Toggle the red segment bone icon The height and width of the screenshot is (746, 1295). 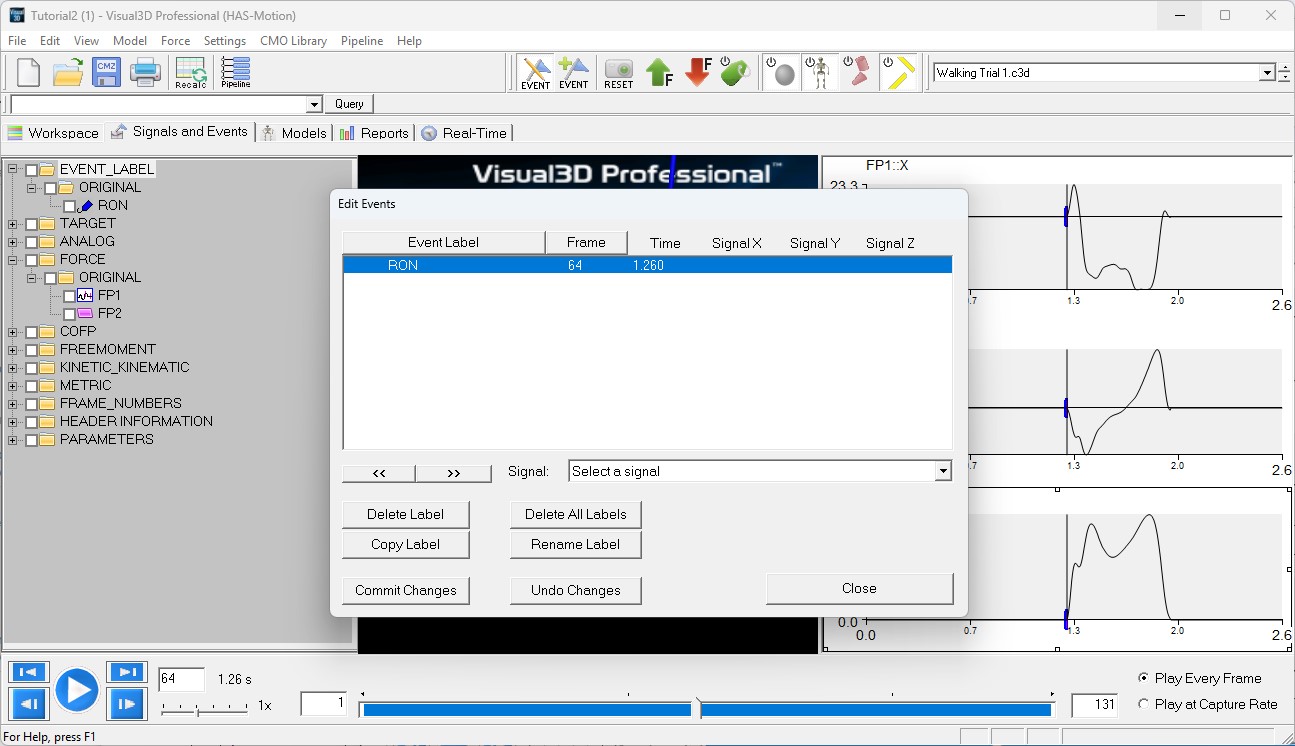coord(857,73)
